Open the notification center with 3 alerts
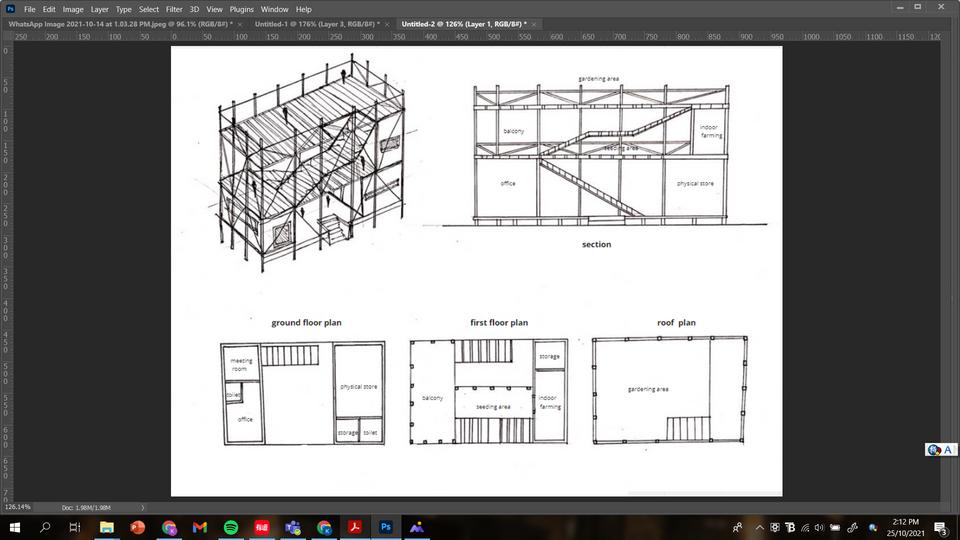Screen dimensions: 960x540 [x=941, y=527]
